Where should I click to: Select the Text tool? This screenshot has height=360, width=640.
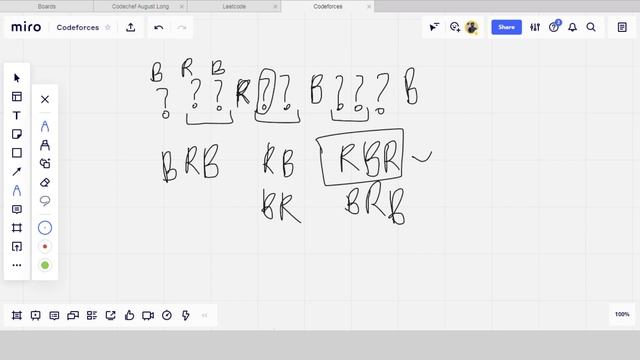[17, 116]
